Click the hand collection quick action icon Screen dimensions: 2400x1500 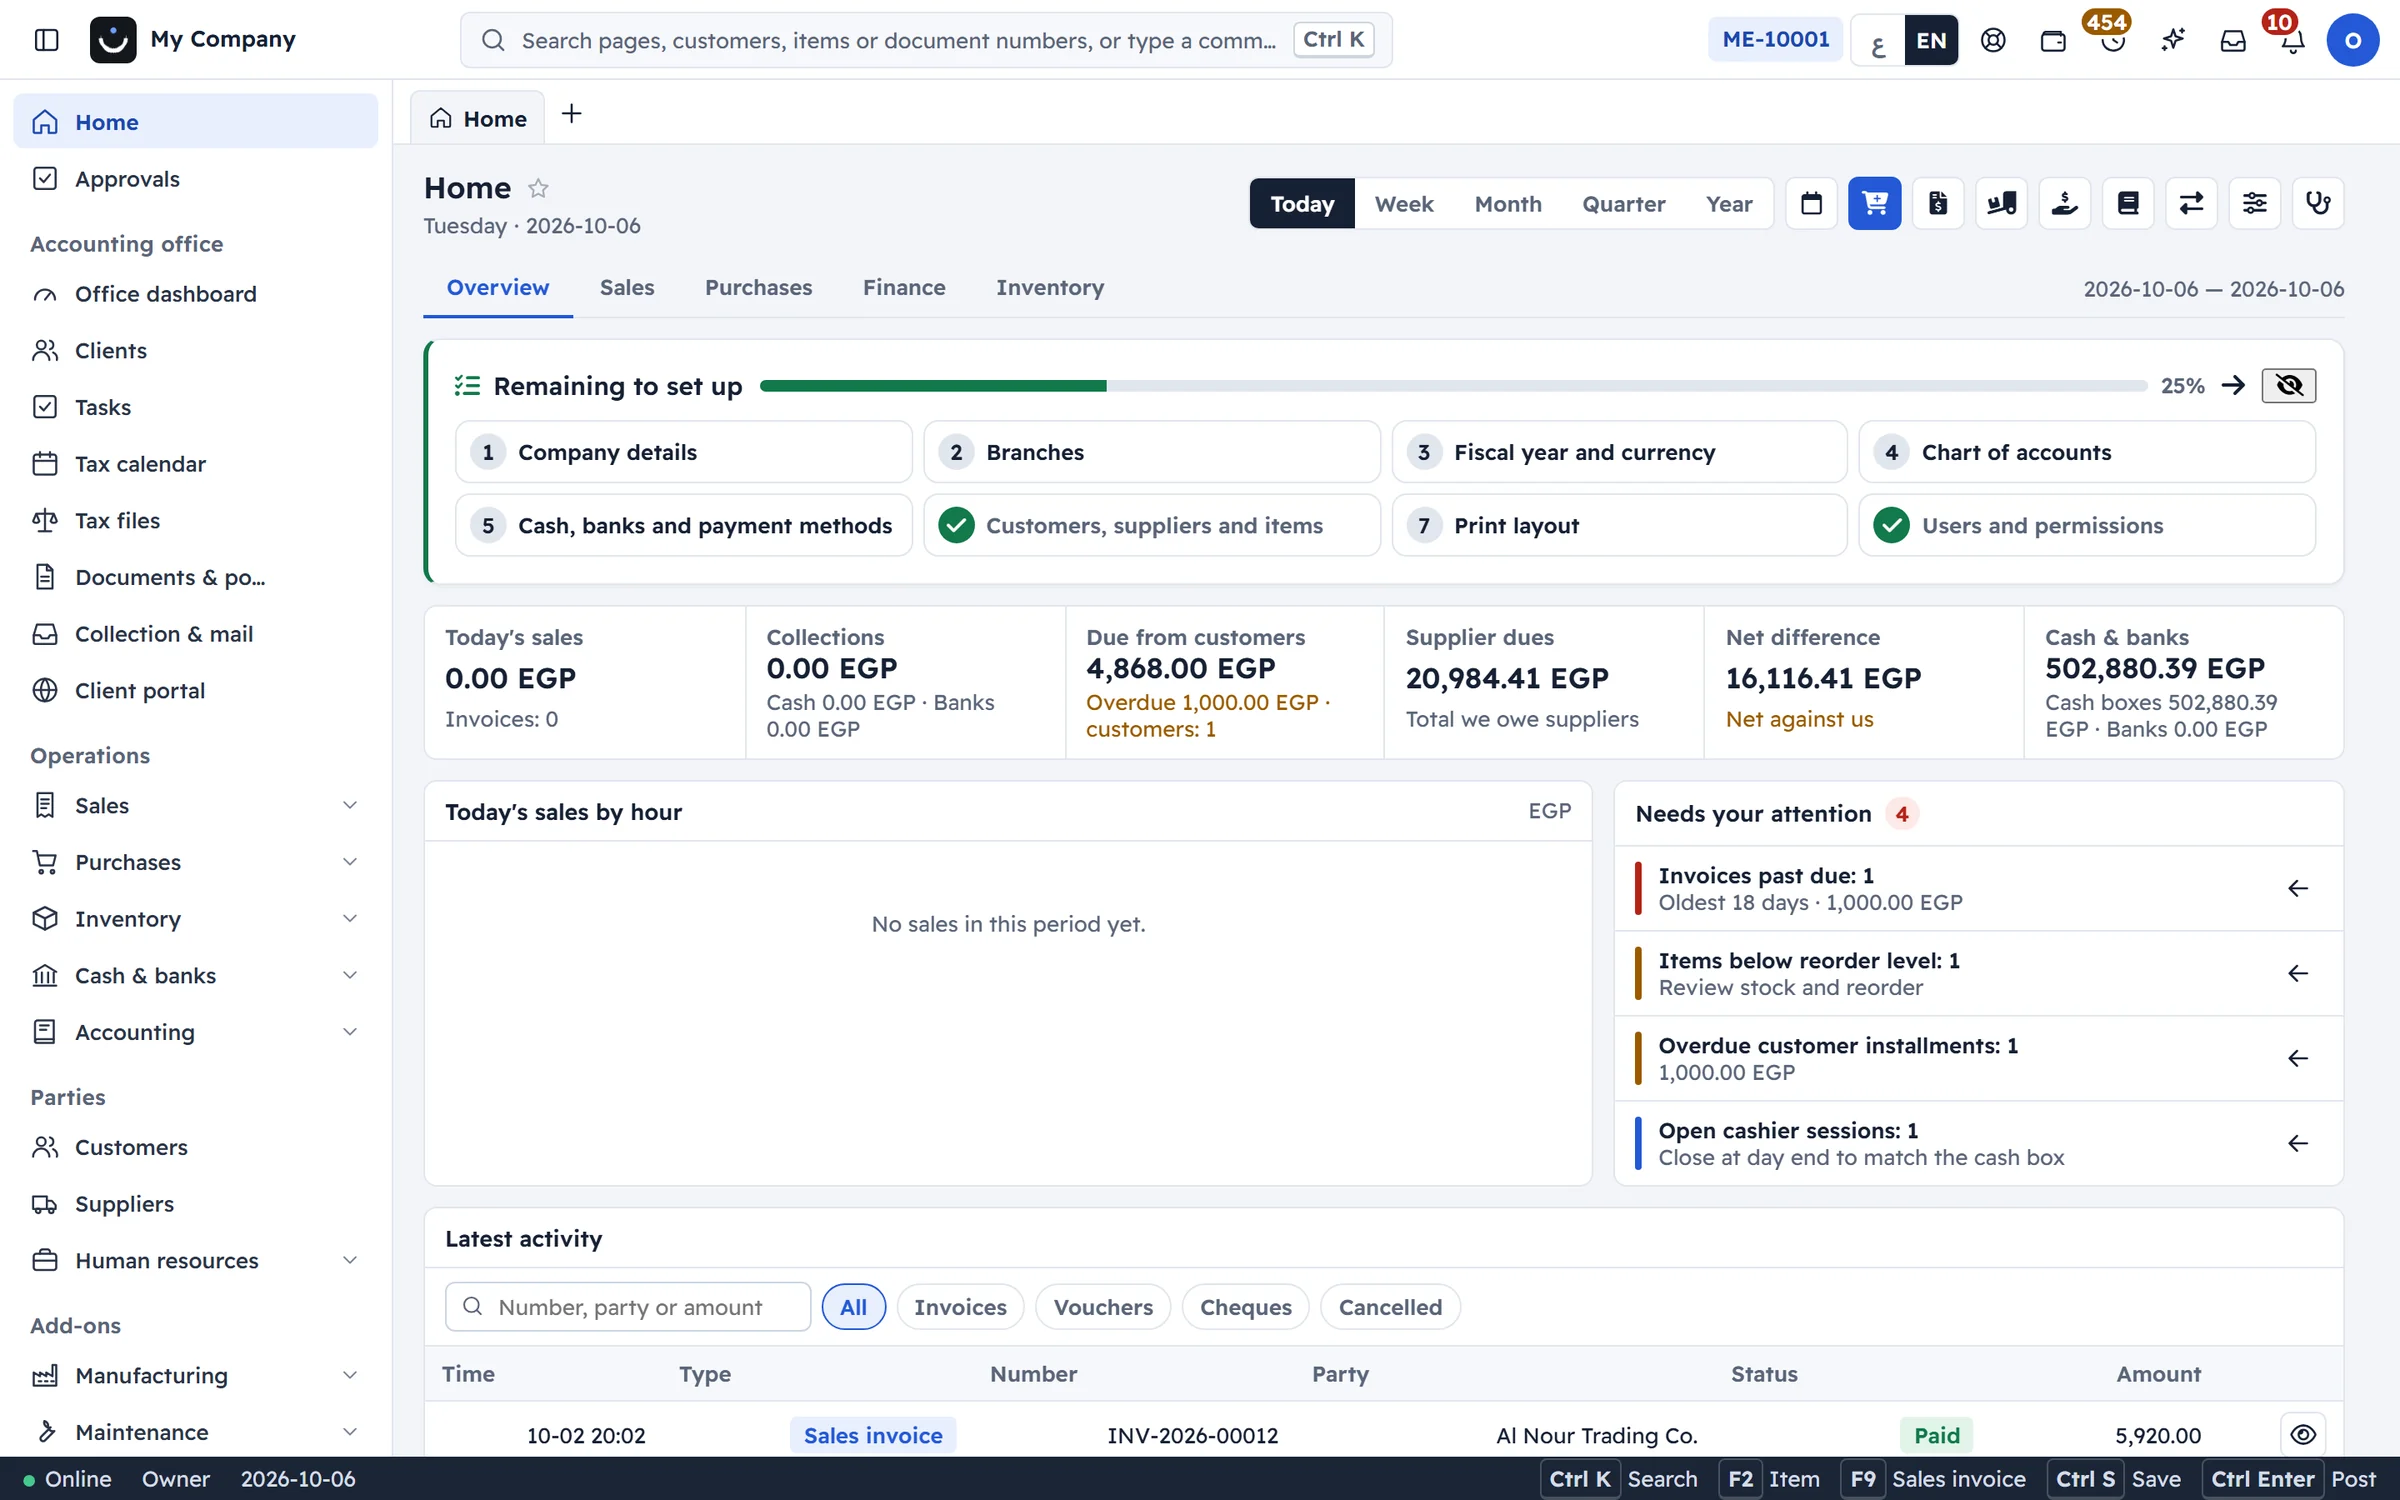click(2064, 204)
